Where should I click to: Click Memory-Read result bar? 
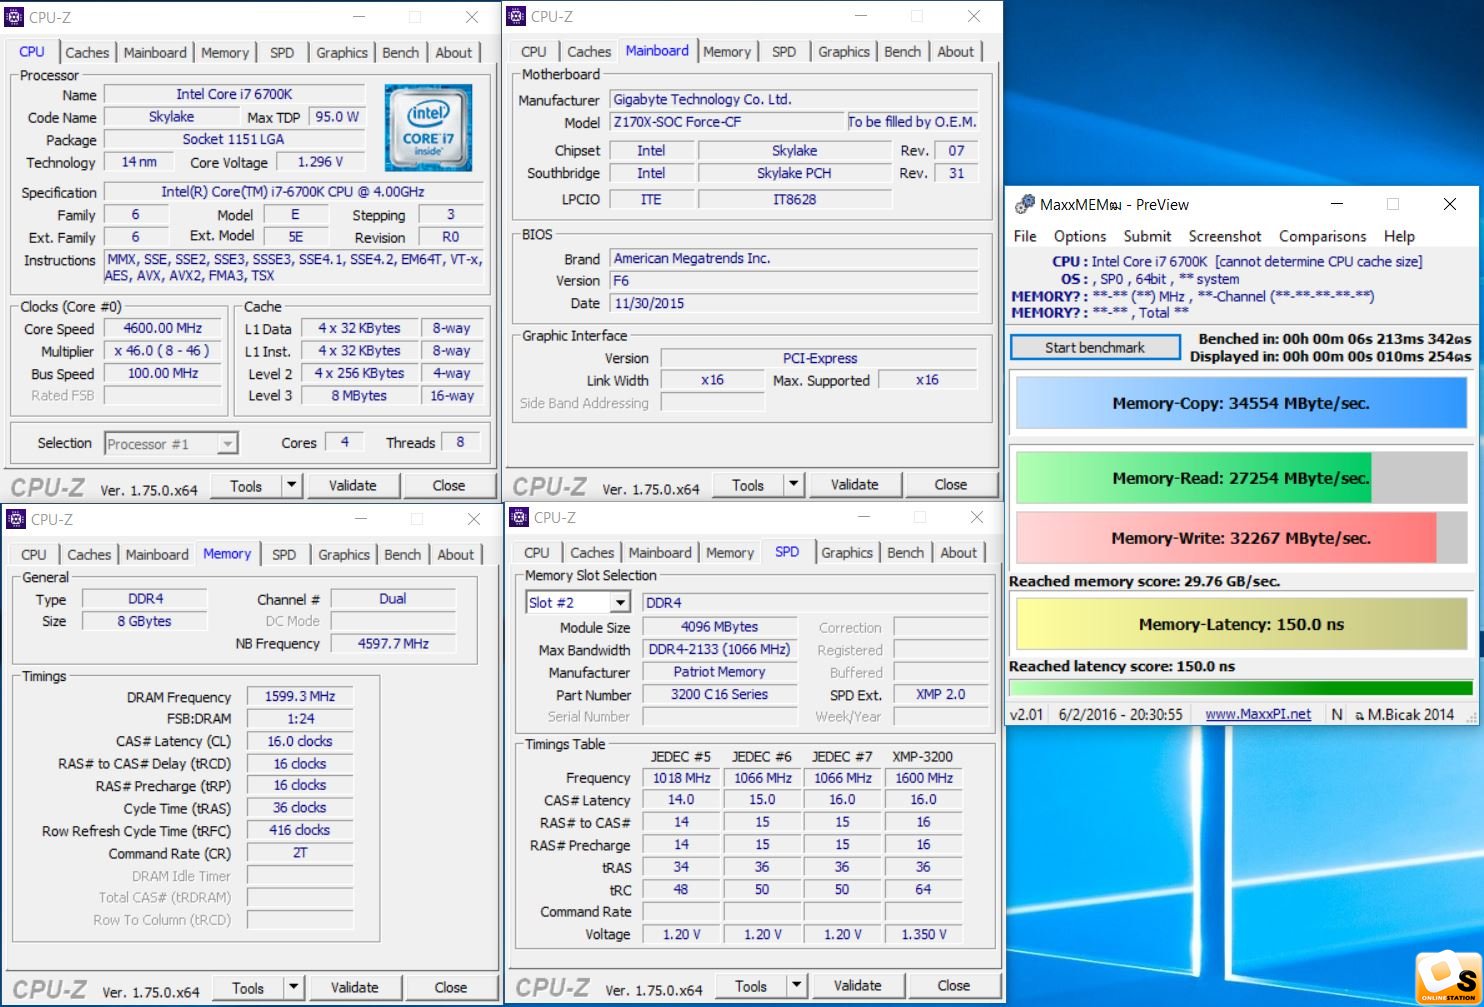(1241, 478)
